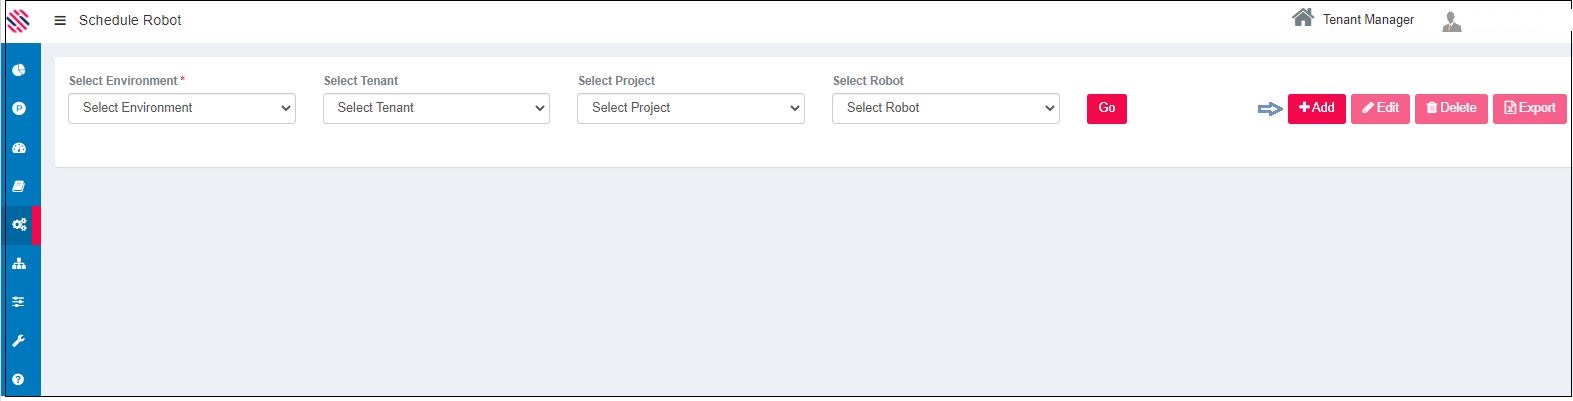Click the help question mark icon
This screenshot has height=401, width=1573.
click(x=18, y=380)
